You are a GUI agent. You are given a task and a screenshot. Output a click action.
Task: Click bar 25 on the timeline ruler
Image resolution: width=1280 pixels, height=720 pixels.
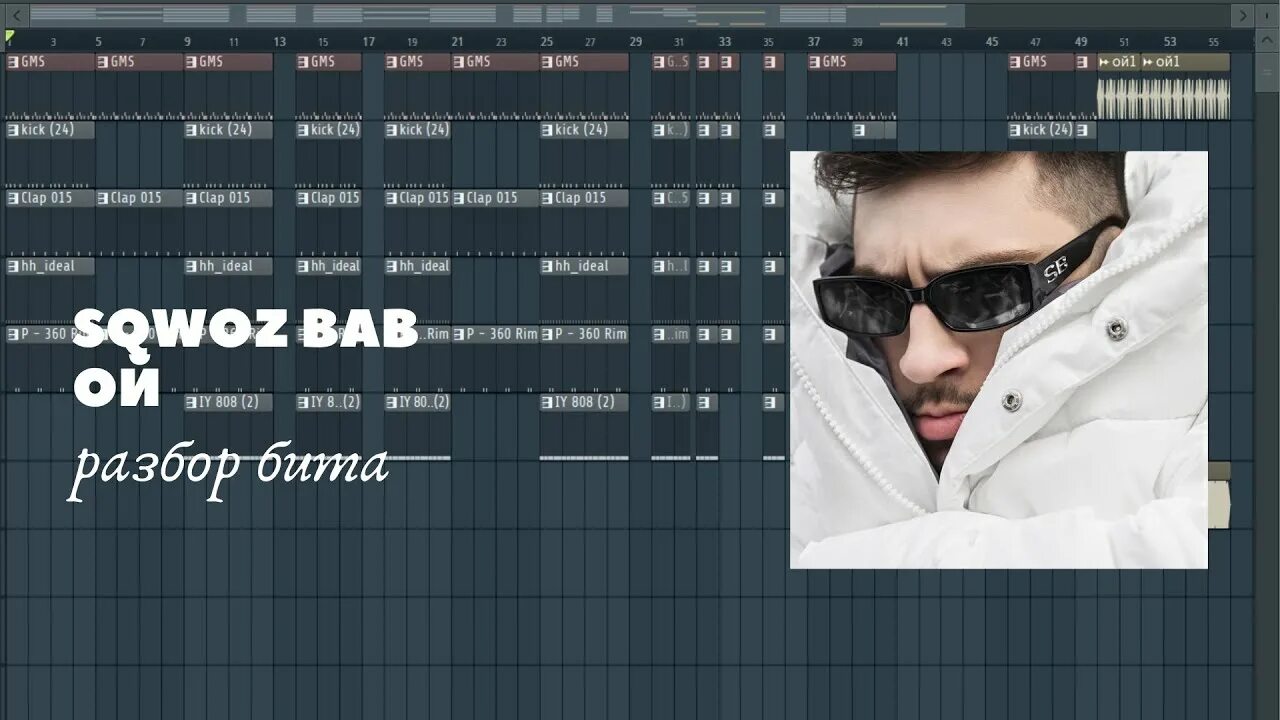546,41
